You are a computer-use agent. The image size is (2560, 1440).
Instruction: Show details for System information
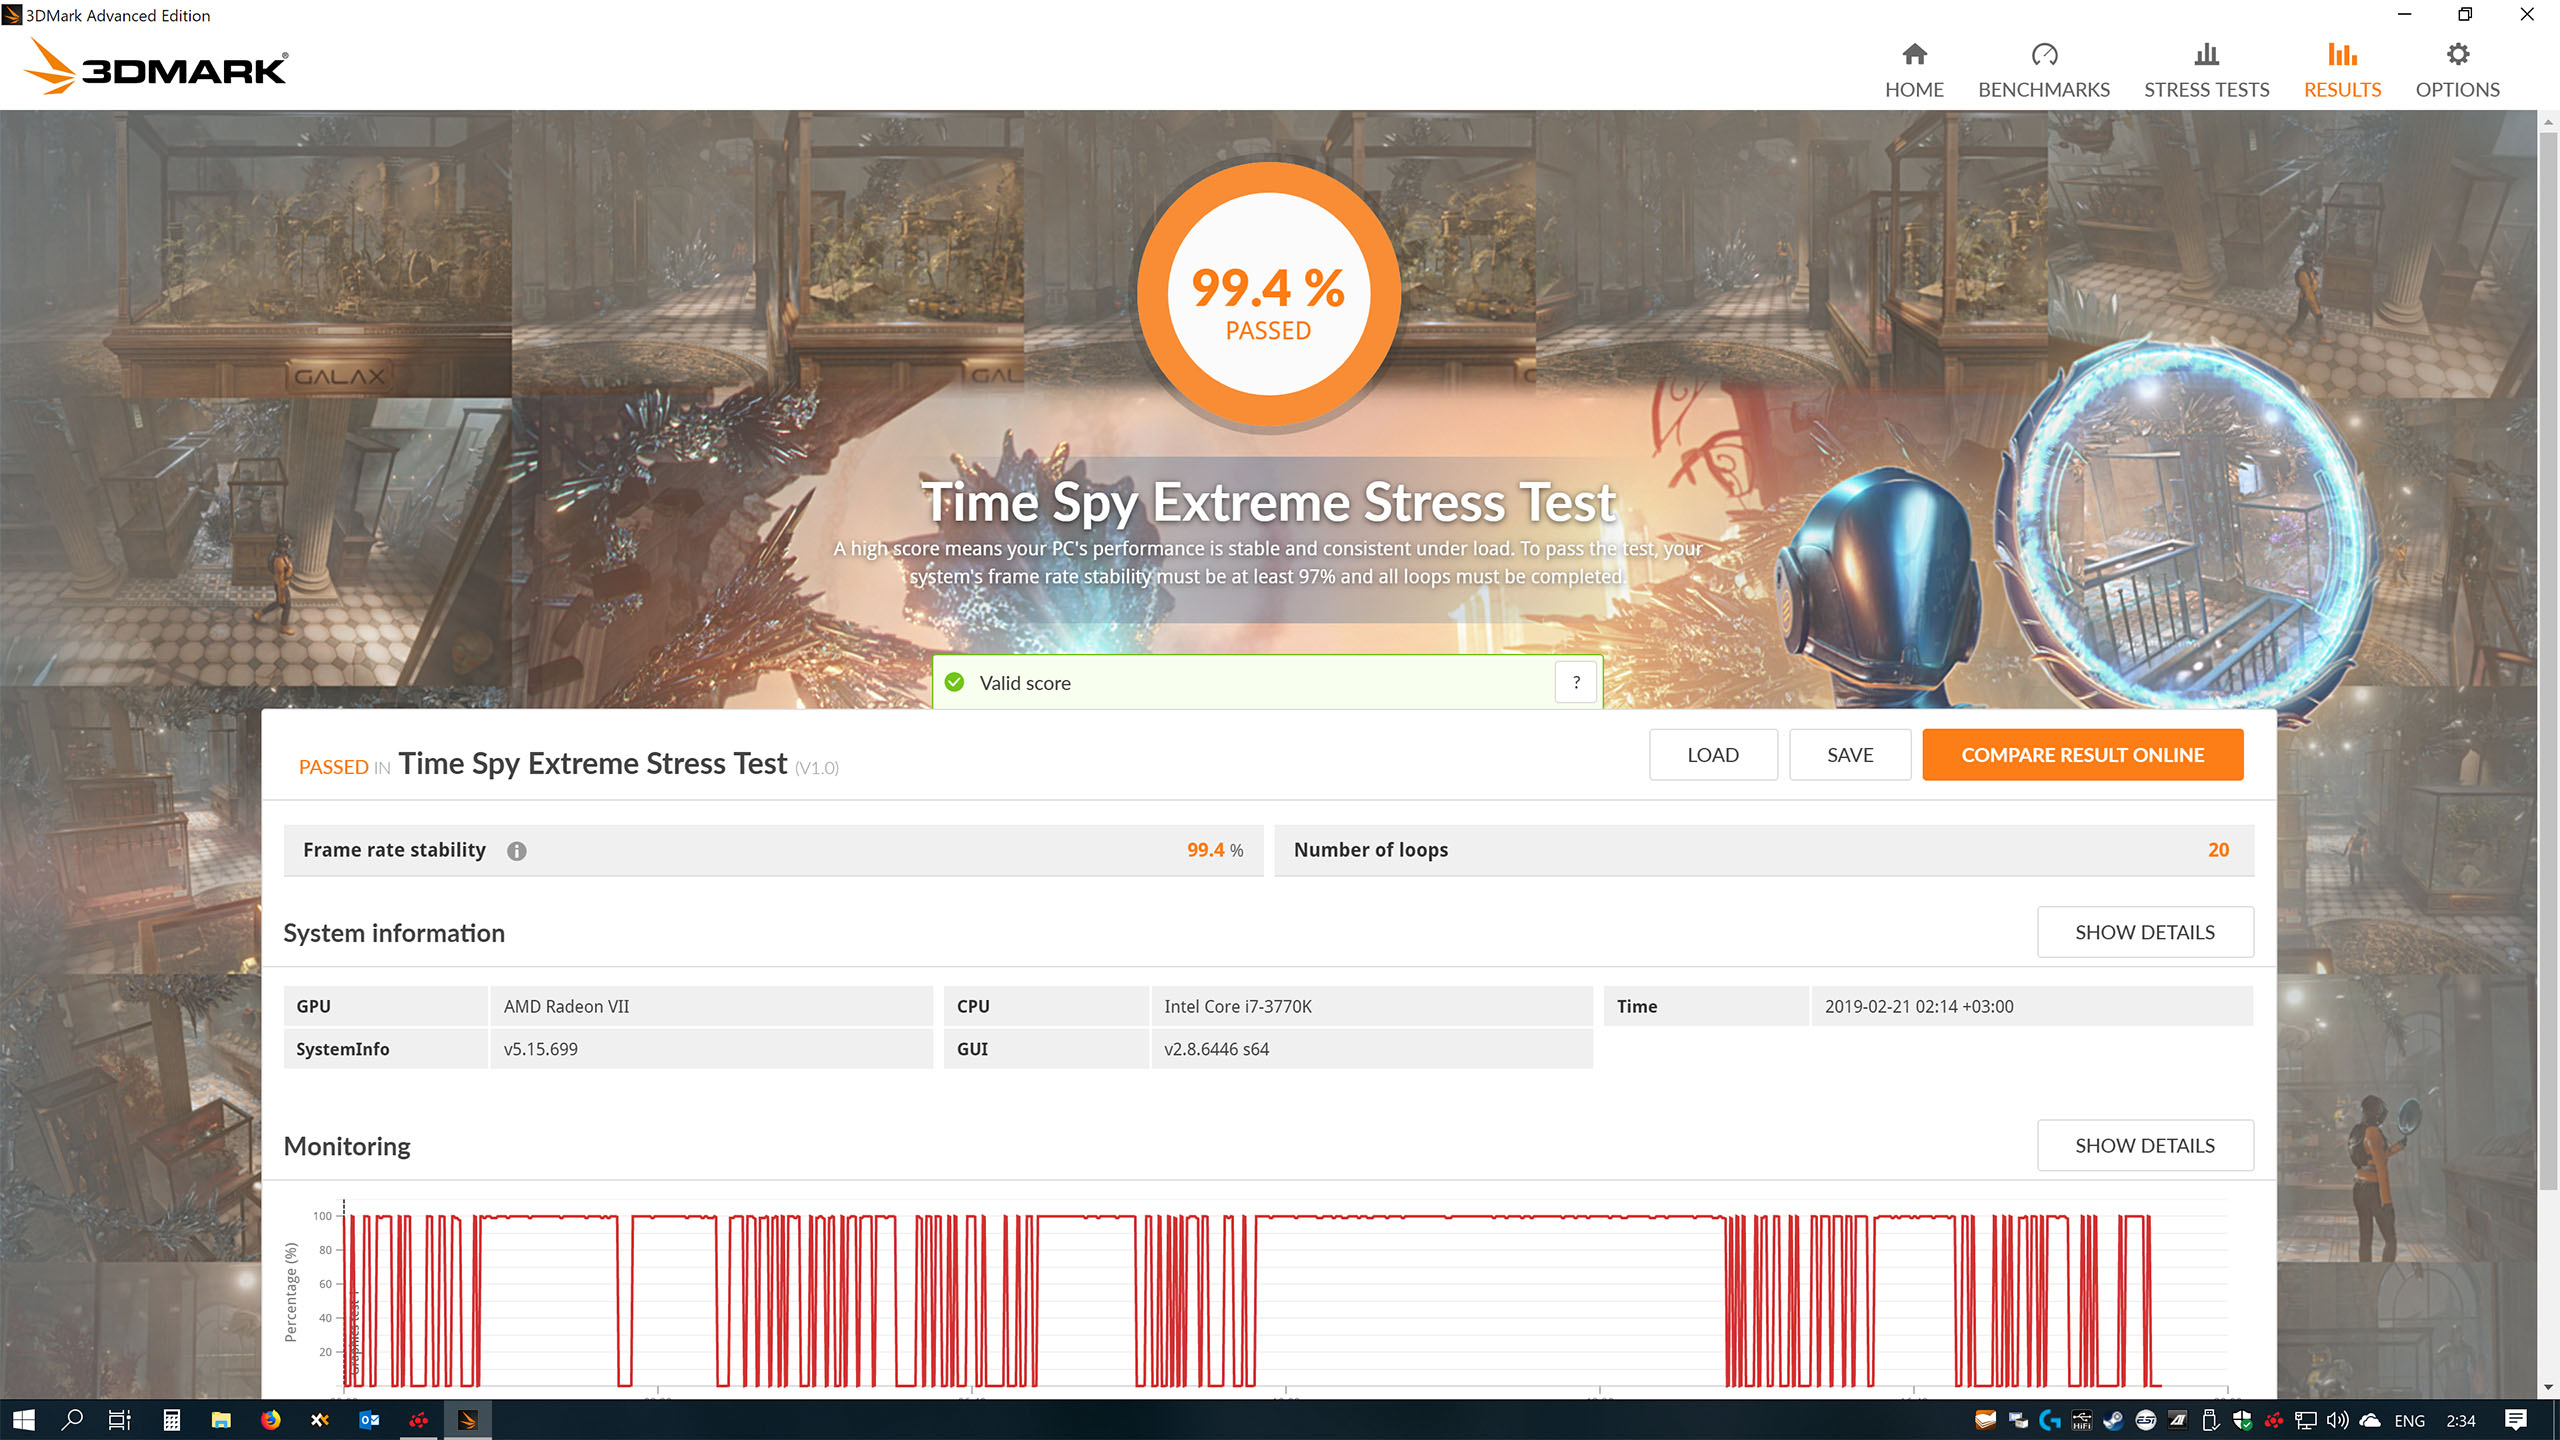[x=2145, y=932]
